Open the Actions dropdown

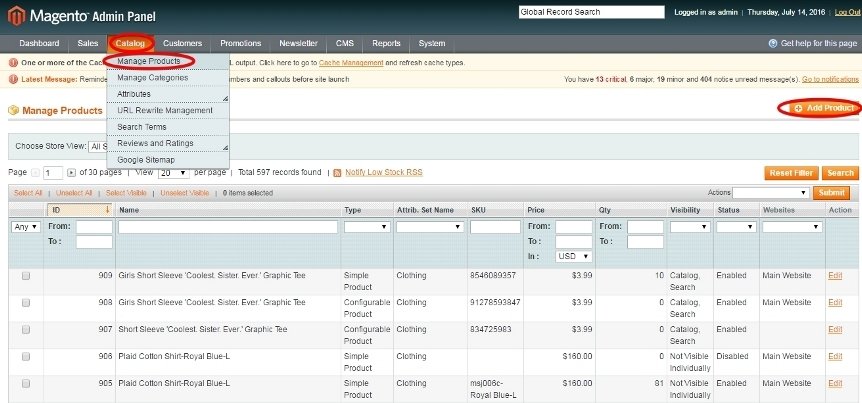point(770,193)
